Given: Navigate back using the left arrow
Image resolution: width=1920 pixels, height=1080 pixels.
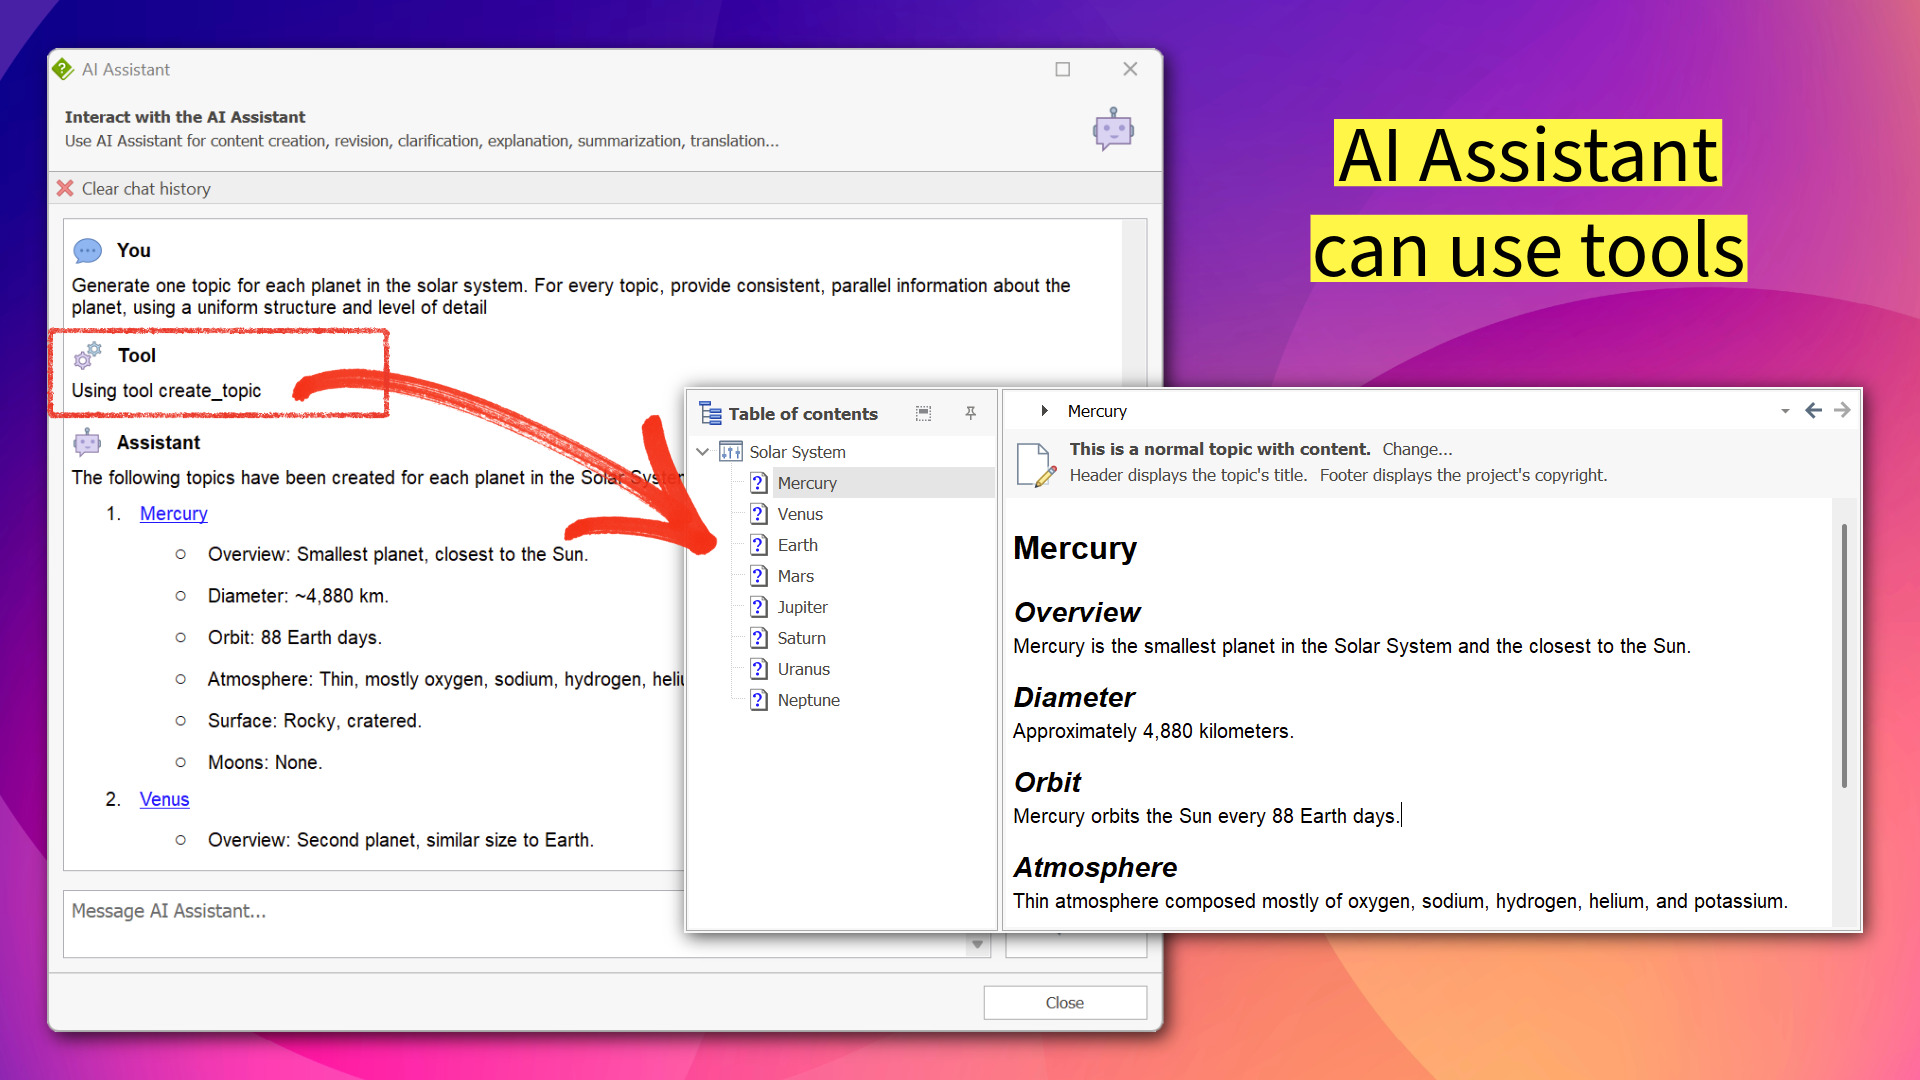Looking at the screenshot, I should click(x=1814, y=410).
